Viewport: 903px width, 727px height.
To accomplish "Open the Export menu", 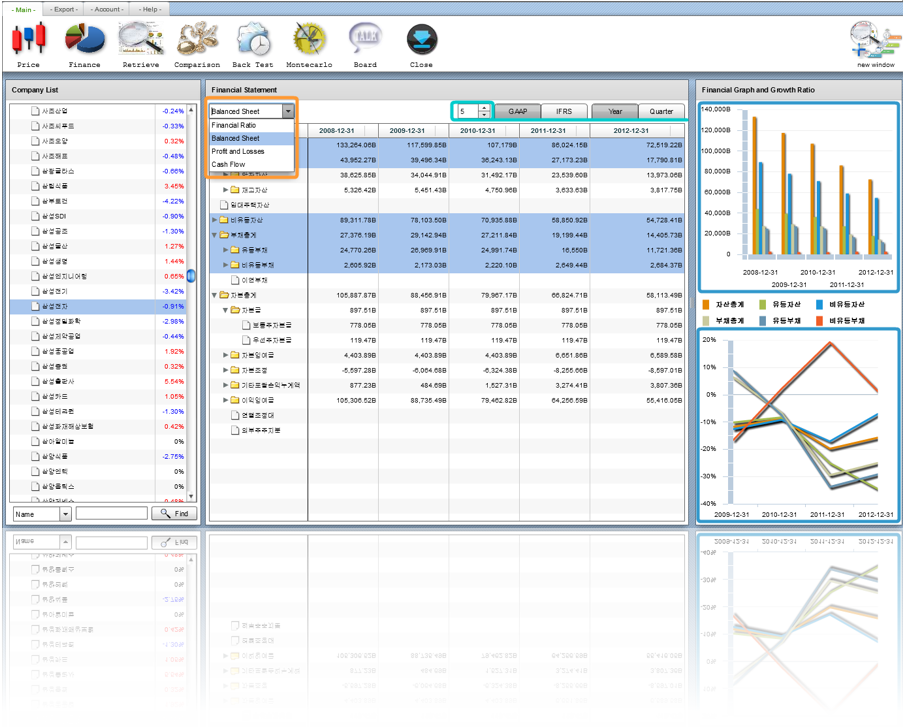I will [64, 8].
